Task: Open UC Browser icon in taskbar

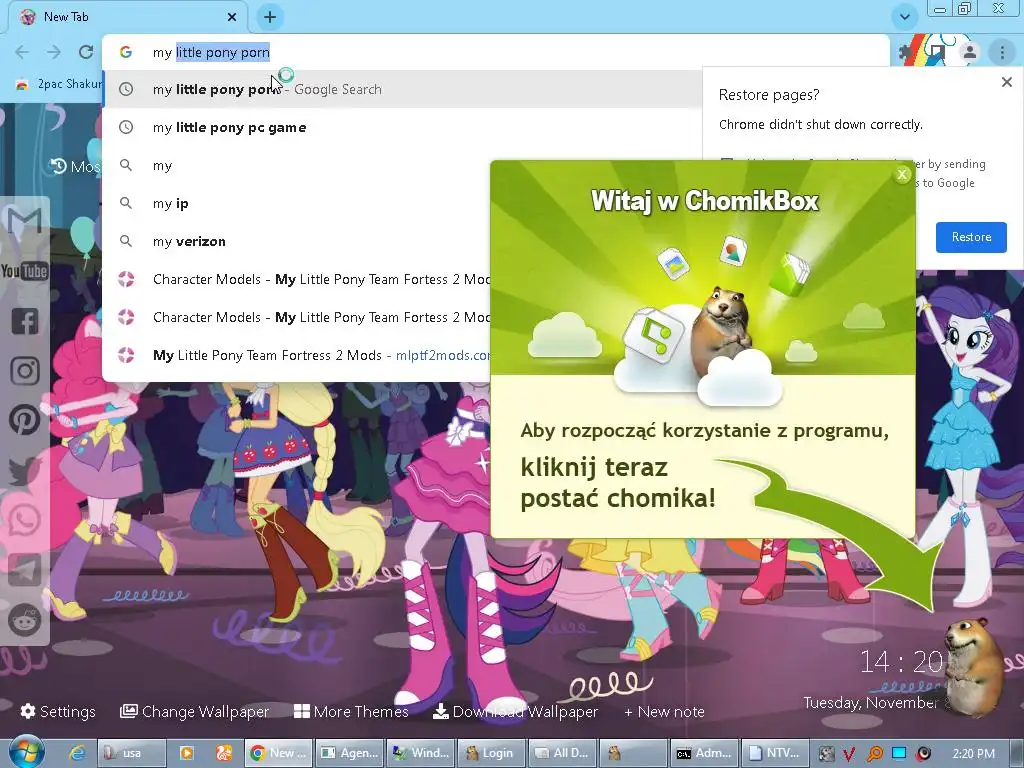Action: 223,753
